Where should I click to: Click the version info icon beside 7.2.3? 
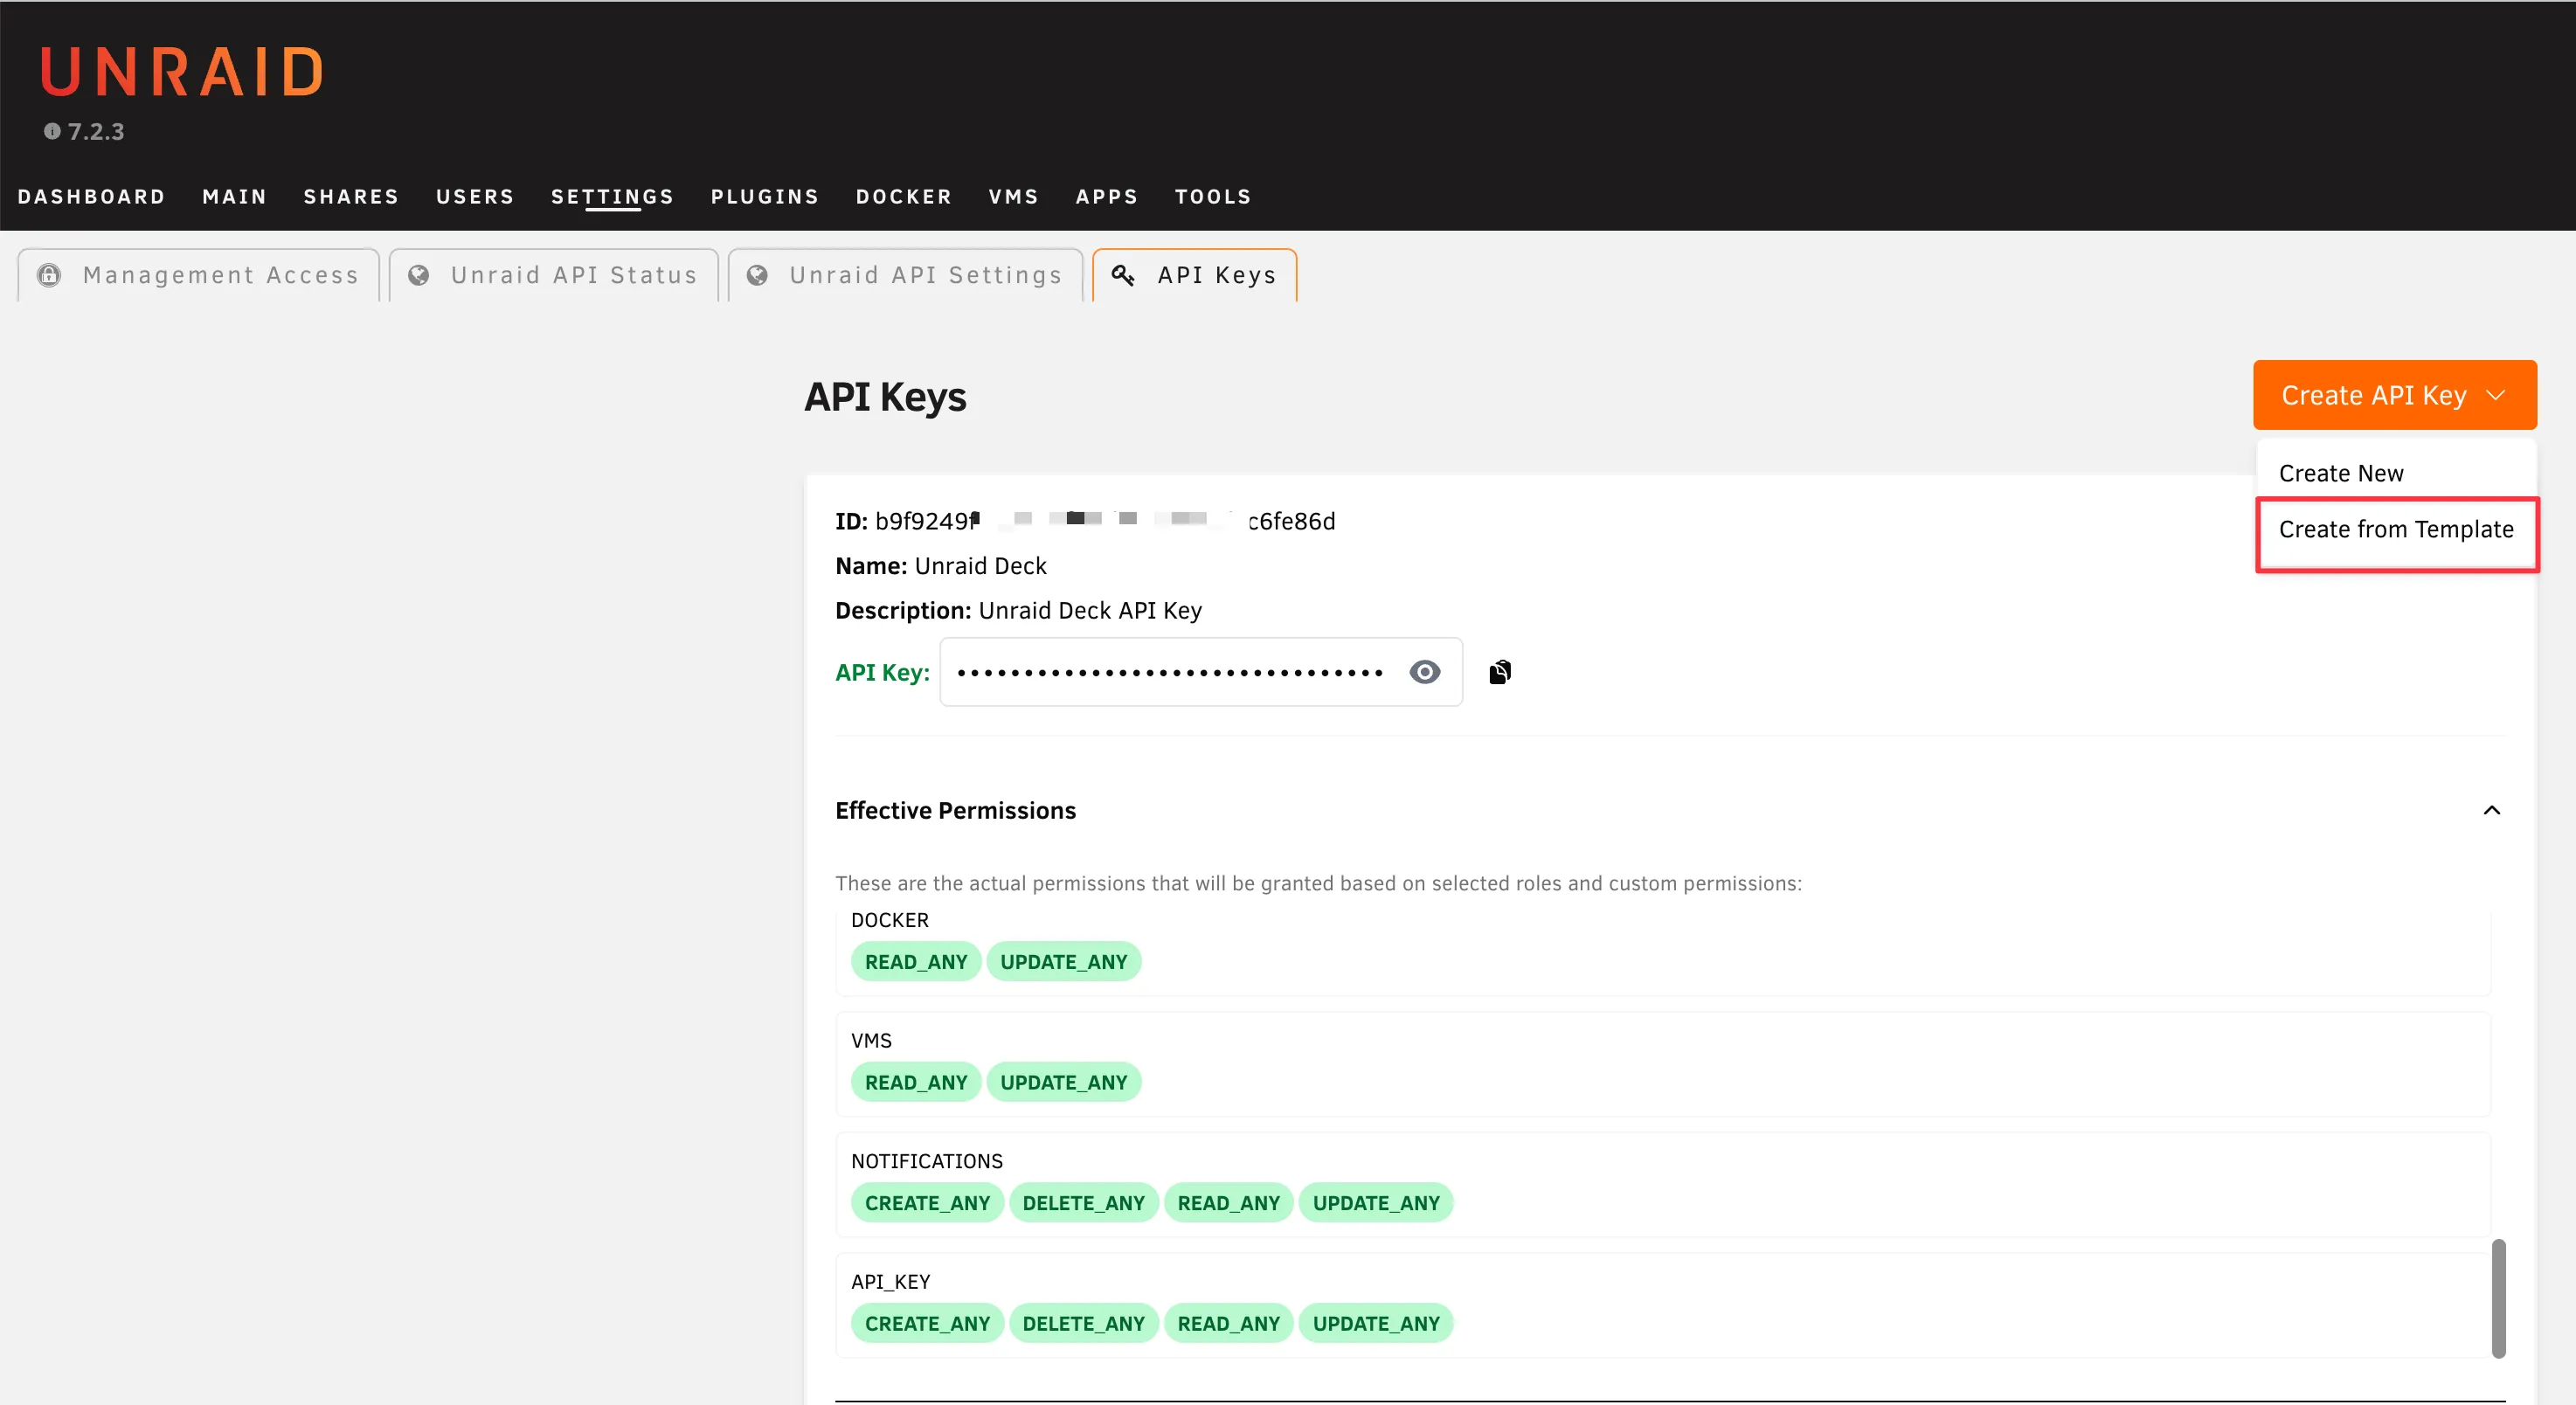52,131
